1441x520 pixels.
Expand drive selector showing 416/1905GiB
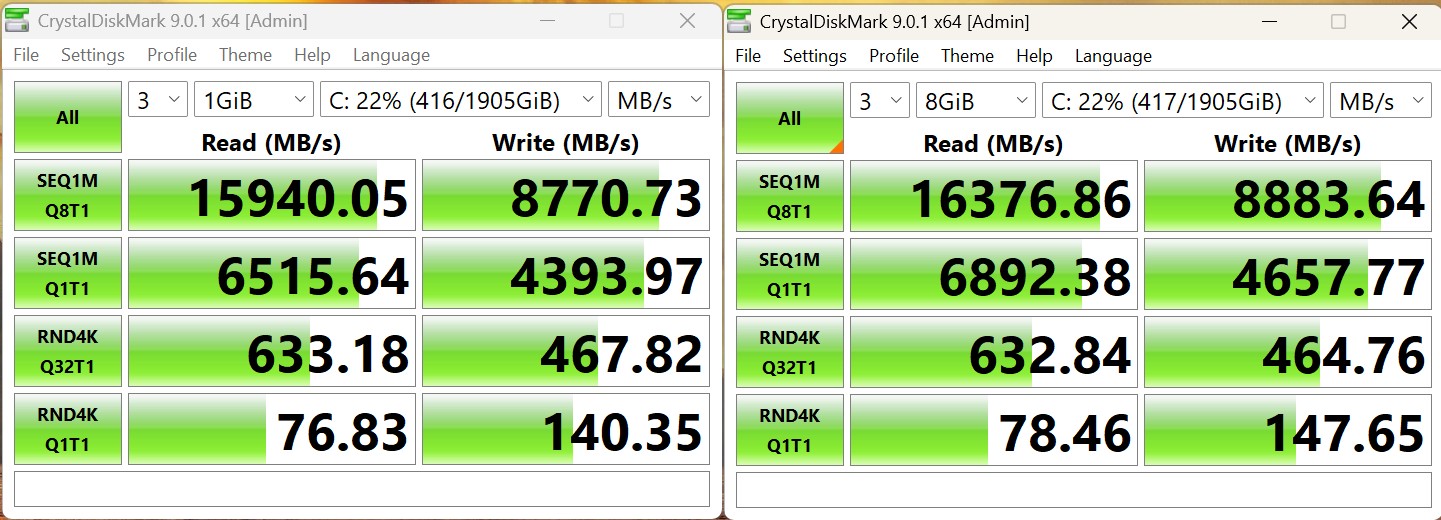click(x=461, y=100)
